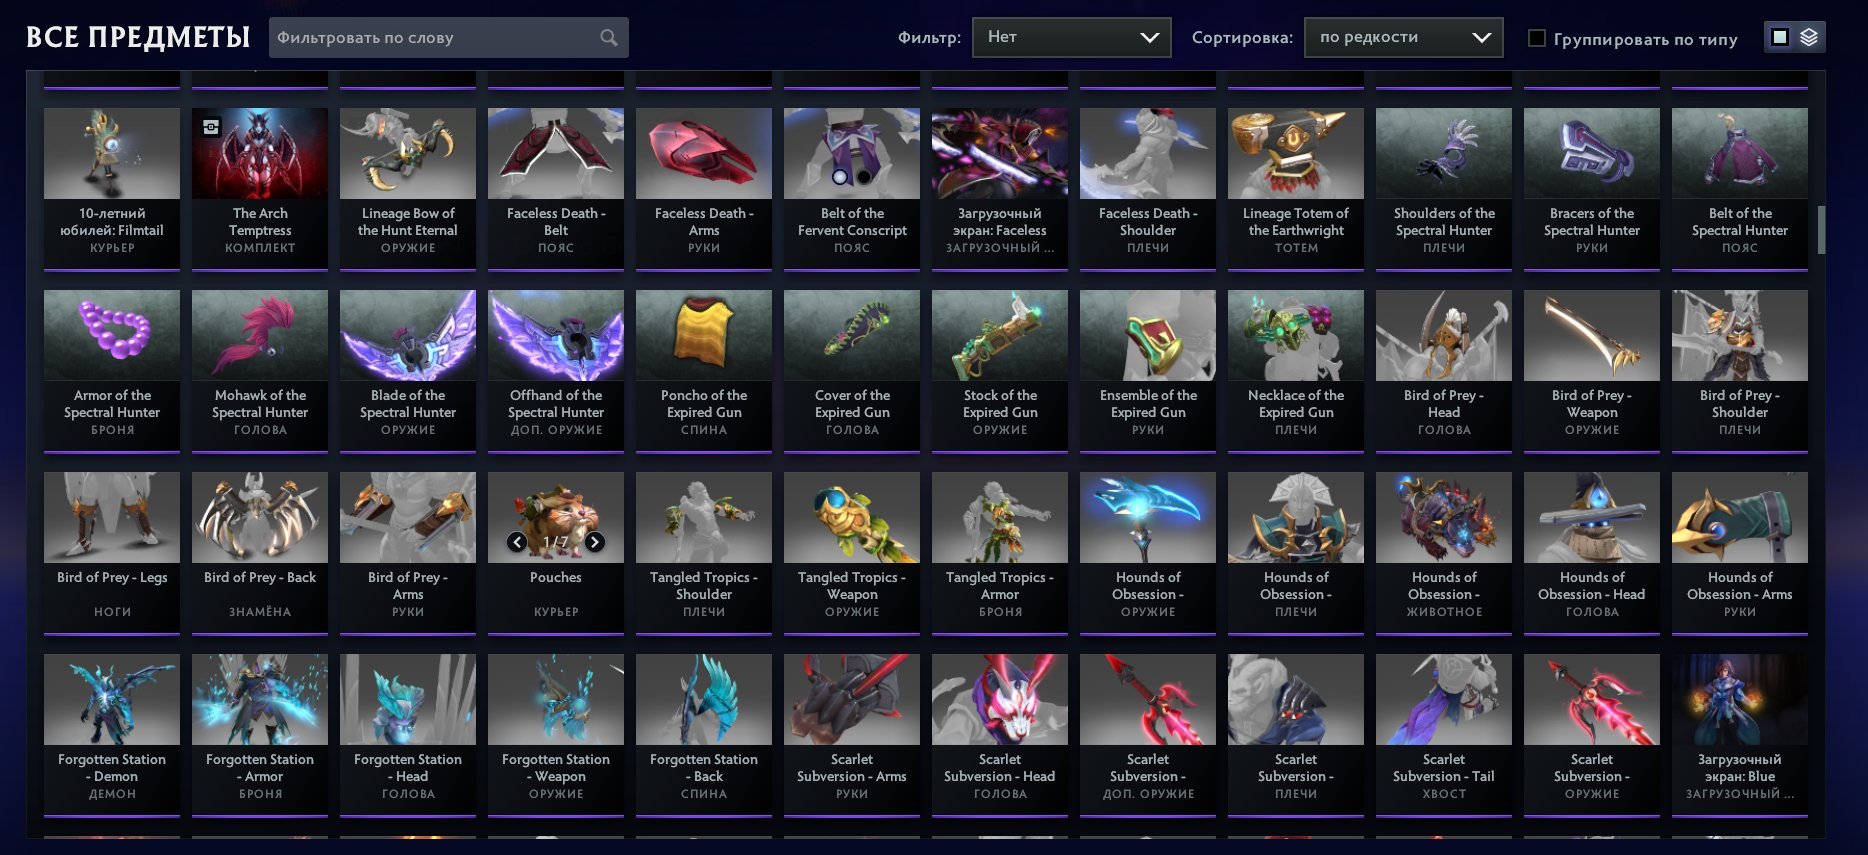Show next Pouches style arrow
The width and height of the screenshot is (1868, 855).
tap(595, 542)
